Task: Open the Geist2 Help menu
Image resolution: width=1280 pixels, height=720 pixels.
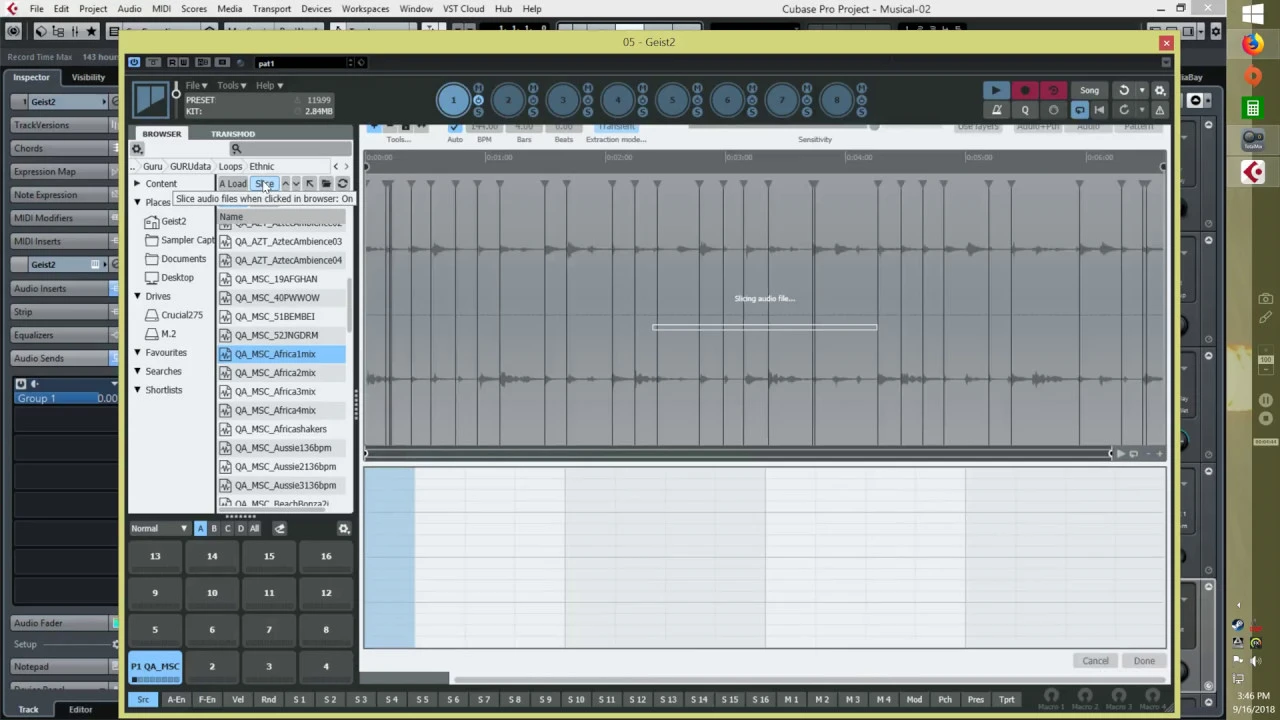Action: 269,86
